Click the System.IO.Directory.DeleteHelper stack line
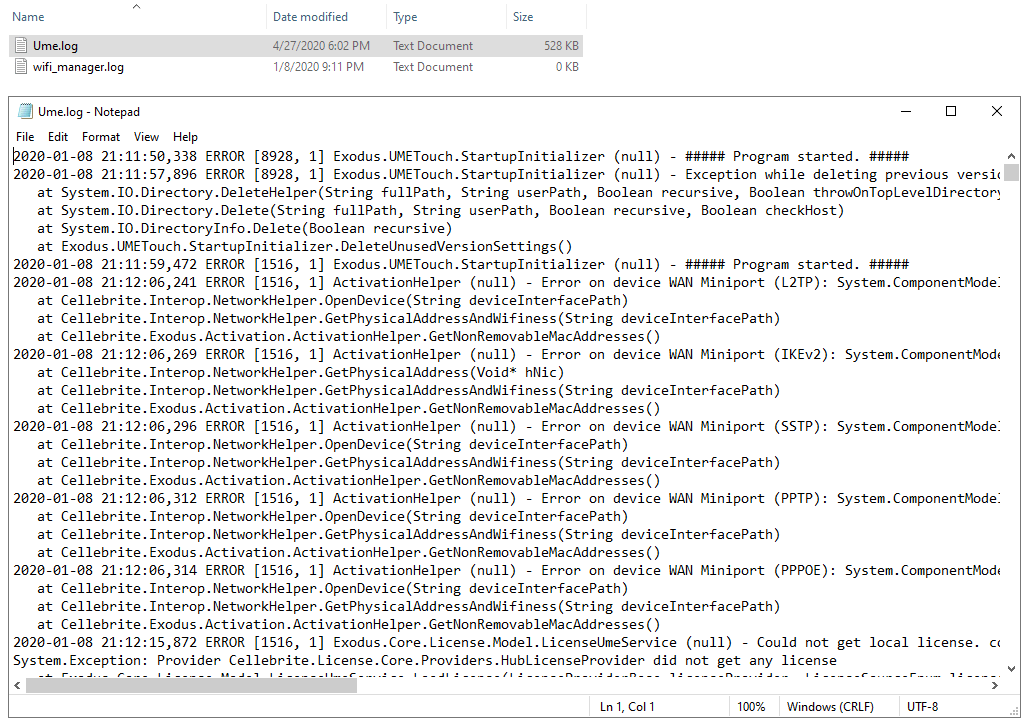Image resolution: width=1028 pixels, height=727 pixels. tap(519, 192)
